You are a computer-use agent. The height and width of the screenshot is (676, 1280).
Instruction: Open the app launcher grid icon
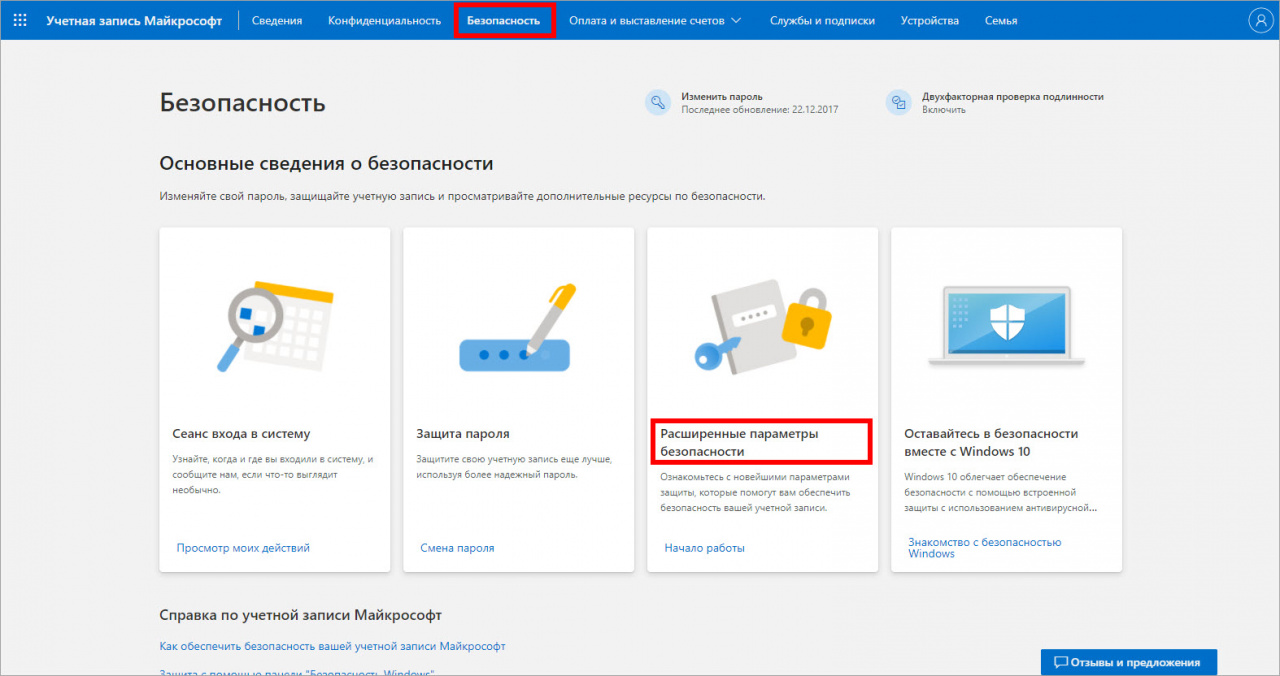[20, 20]
